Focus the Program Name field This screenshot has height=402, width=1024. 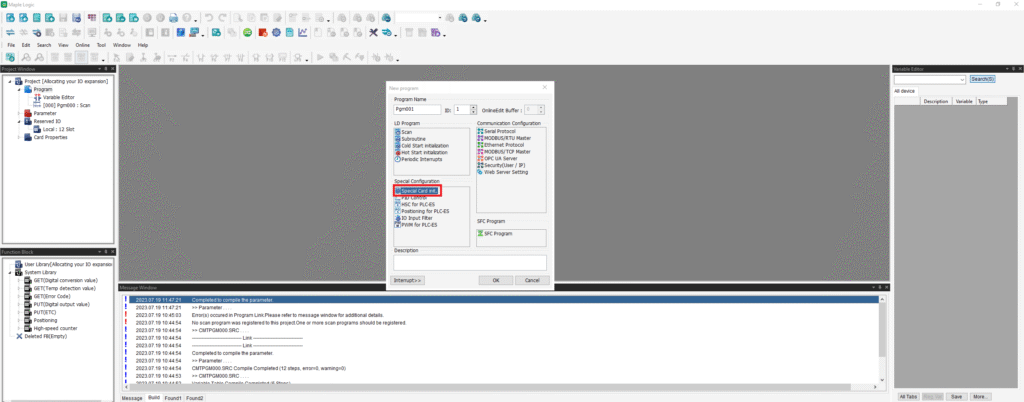tap(417, 110)
